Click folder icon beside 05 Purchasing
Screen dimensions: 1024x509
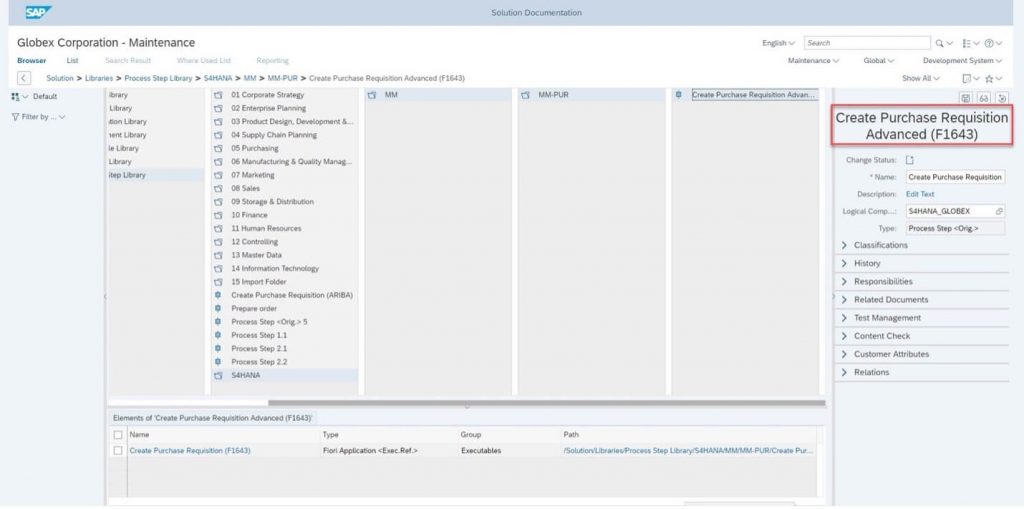(218, 148)
